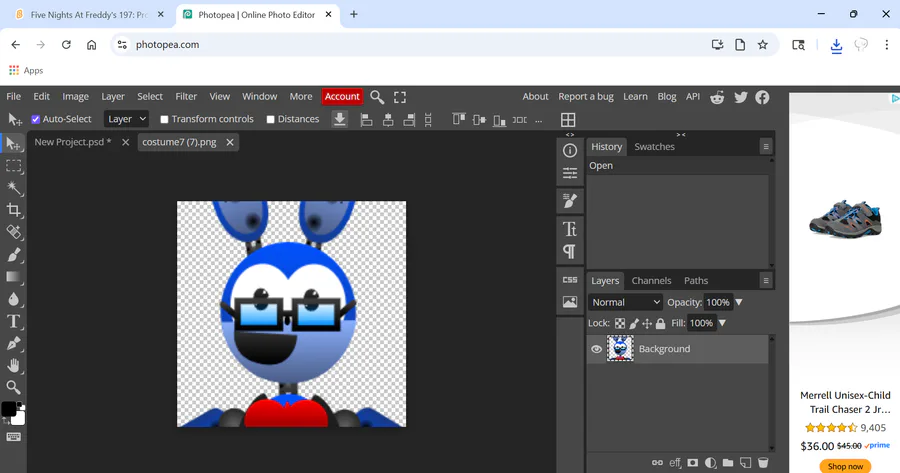The image size is (900, 473).
Task: Open the Properties sliders panel icon
Action: pos(570,173)
